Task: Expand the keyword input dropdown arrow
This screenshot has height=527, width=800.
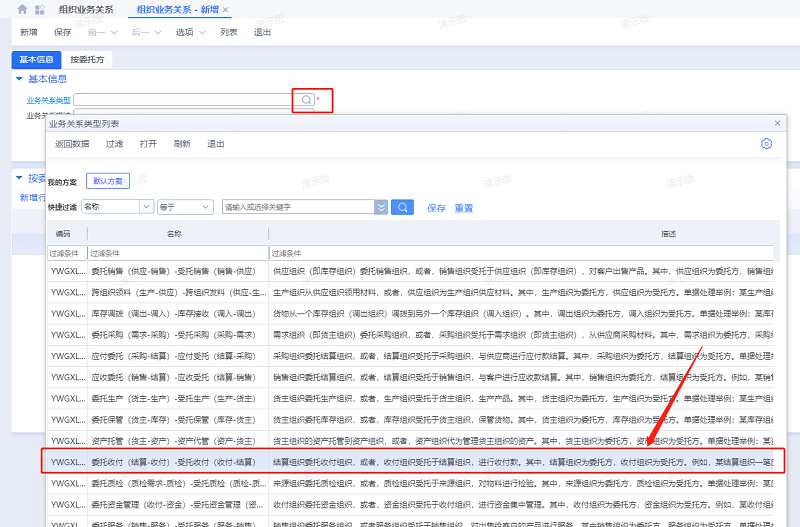Action: coord(380,207)
